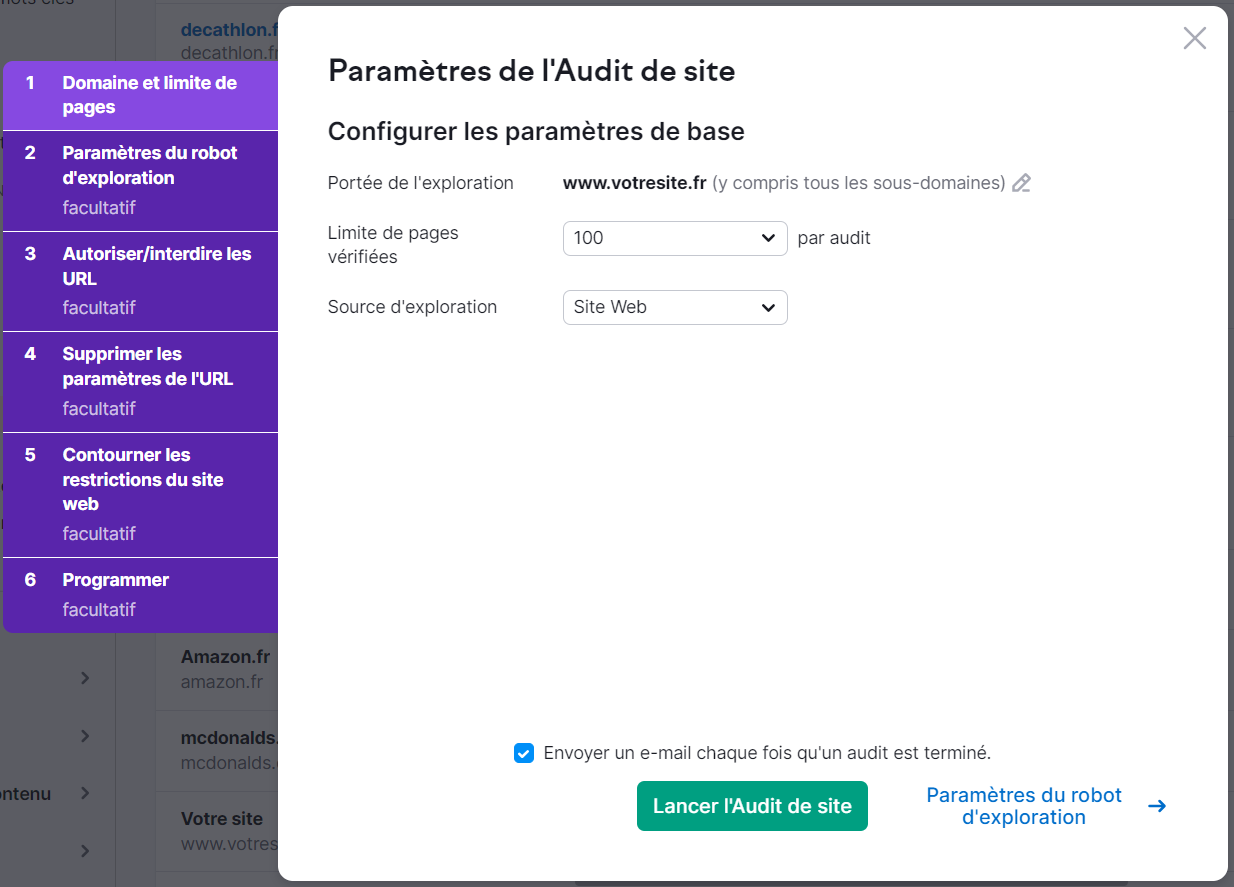
Task: Click the blue arrow icon beside robot settings
Action: (x=1157, y=805)
